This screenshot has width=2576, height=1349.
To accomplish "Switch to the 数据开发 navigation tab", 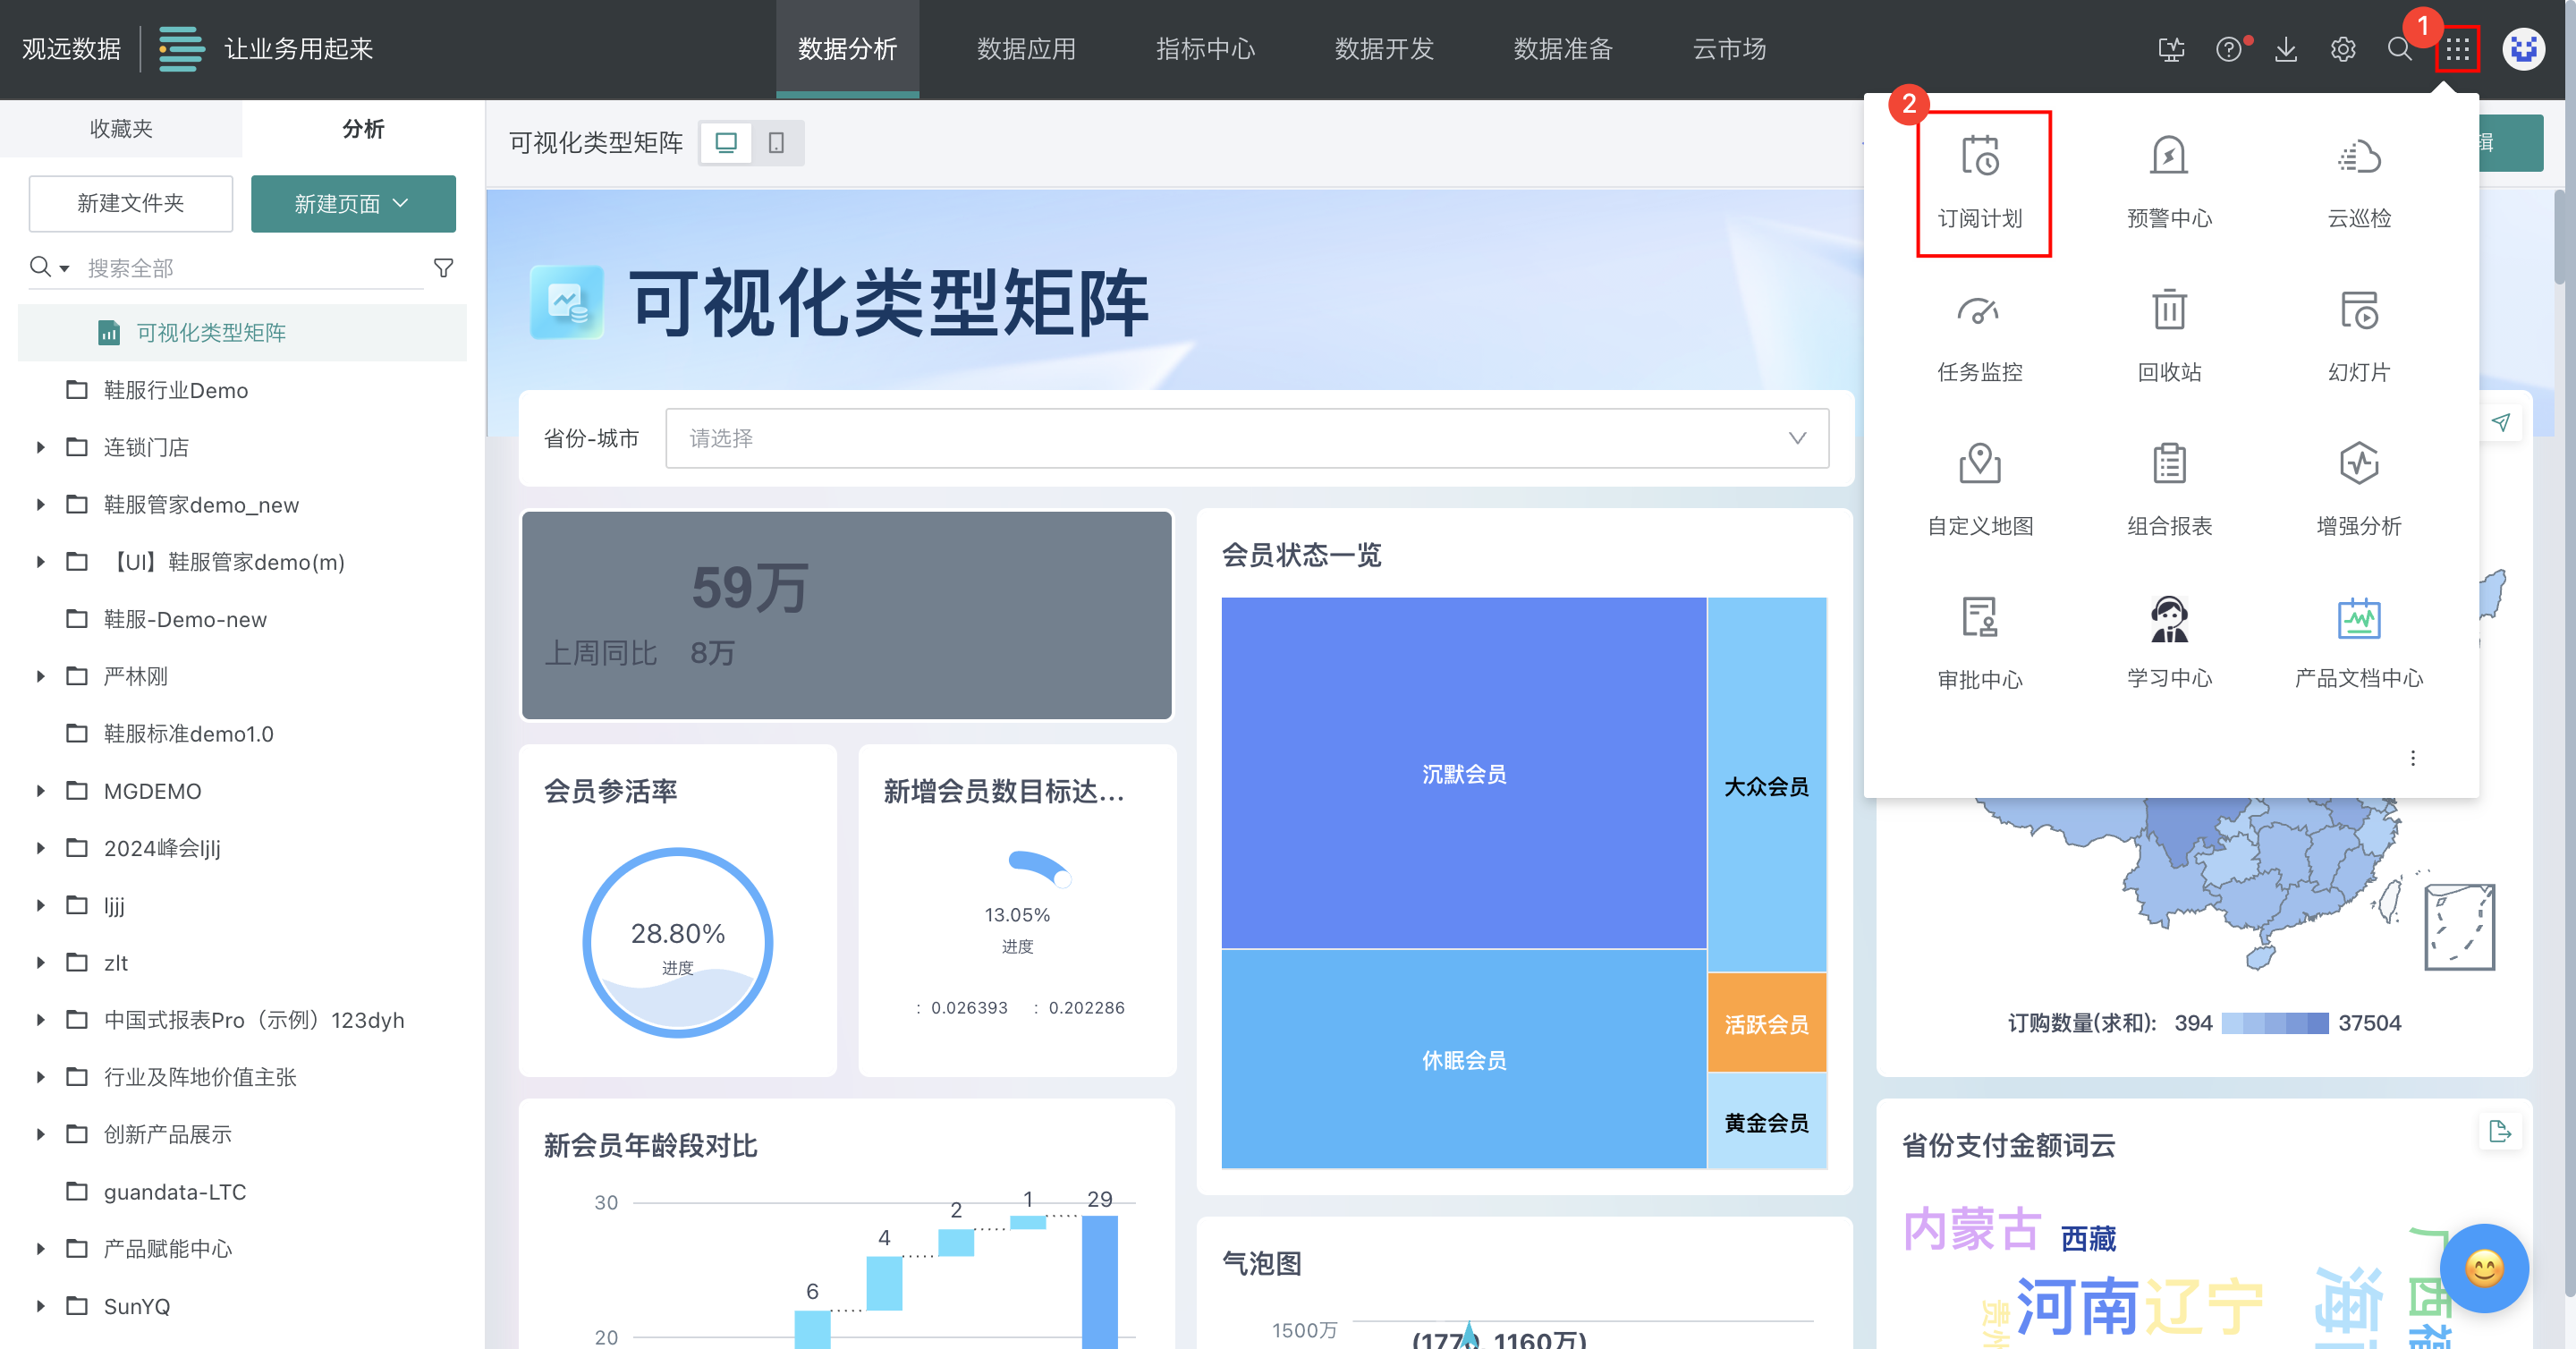I will [x=1385, y=49].
